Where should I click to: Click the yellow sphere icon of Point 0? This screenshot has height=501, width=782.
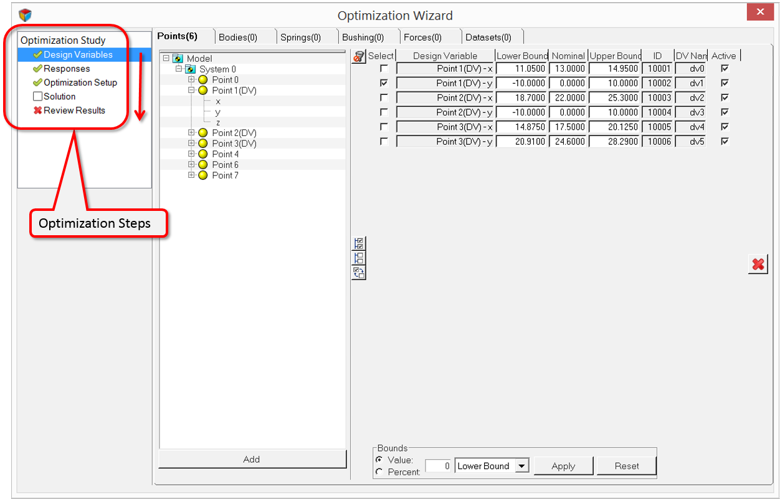click(x=203, y=80)
